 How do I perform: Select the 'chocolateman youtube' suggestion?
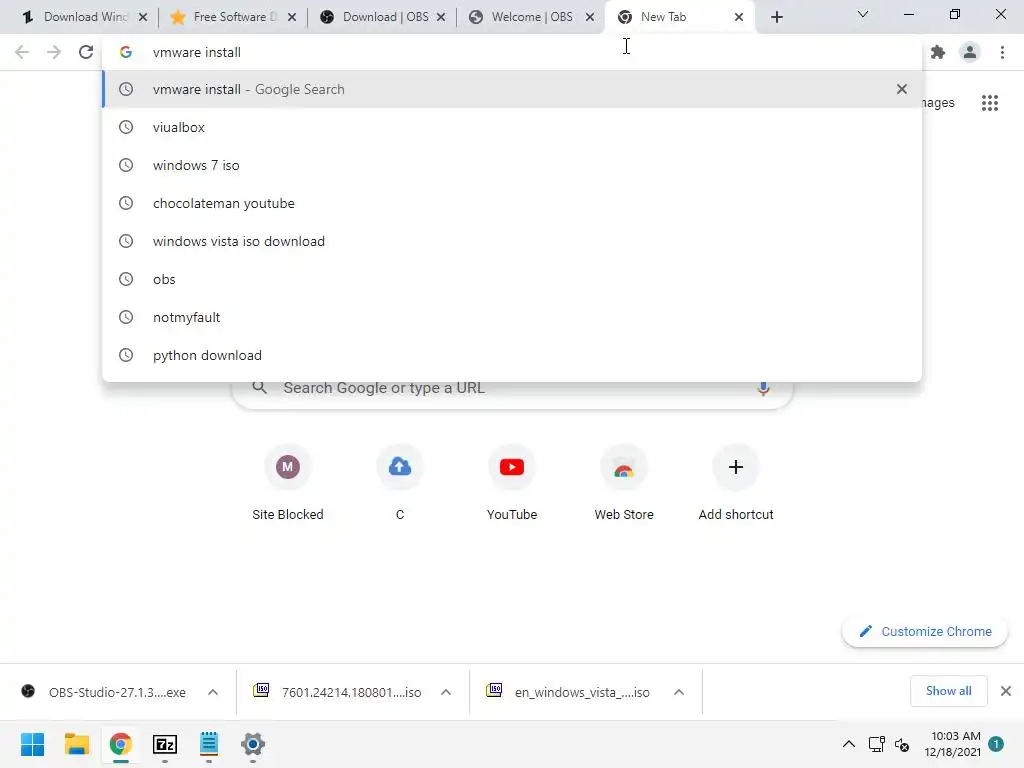(x=511, y=203)
